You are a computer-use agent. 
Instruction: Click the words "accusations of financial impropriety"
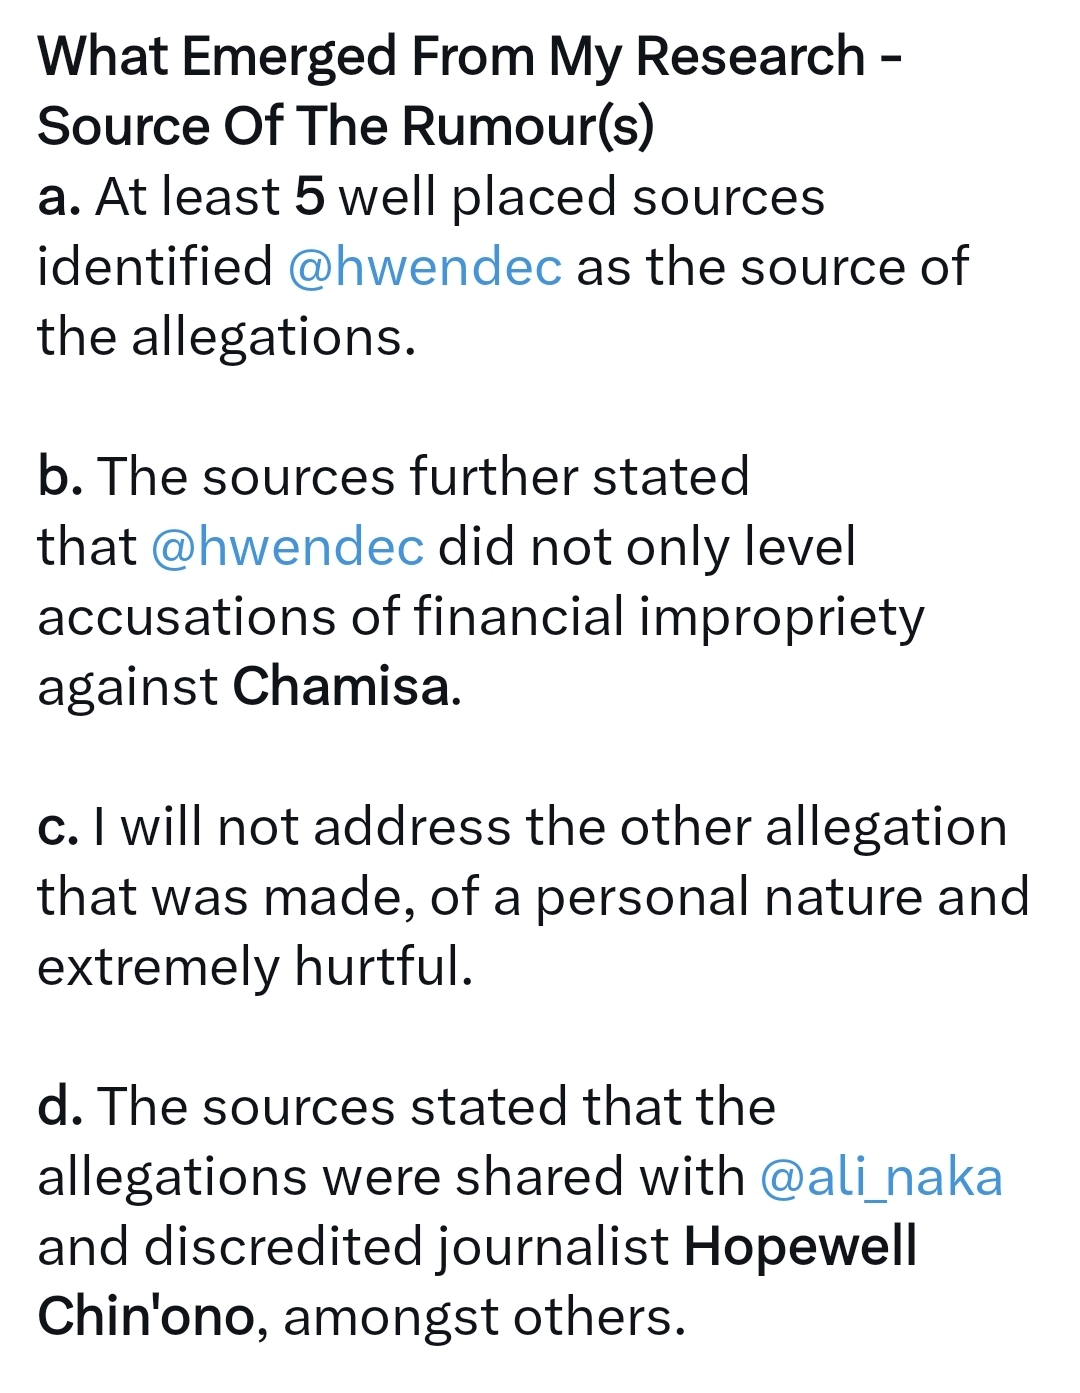tap(481, 617)
